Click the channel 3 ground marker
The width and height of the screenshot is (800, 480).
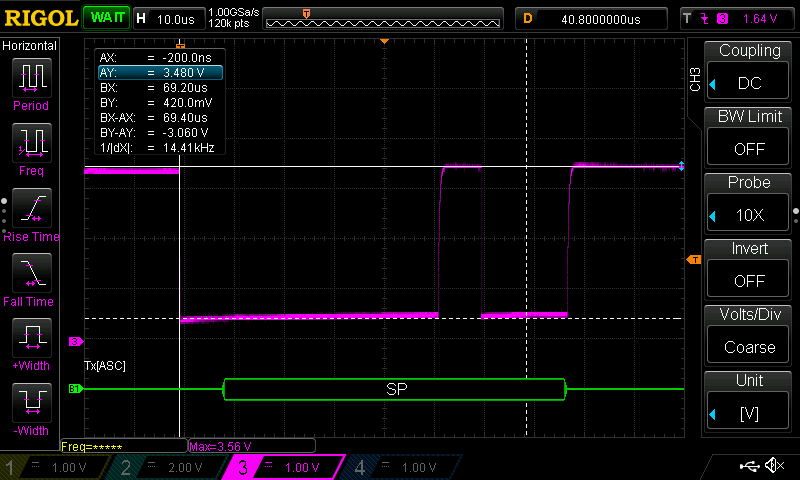point(76,341)
